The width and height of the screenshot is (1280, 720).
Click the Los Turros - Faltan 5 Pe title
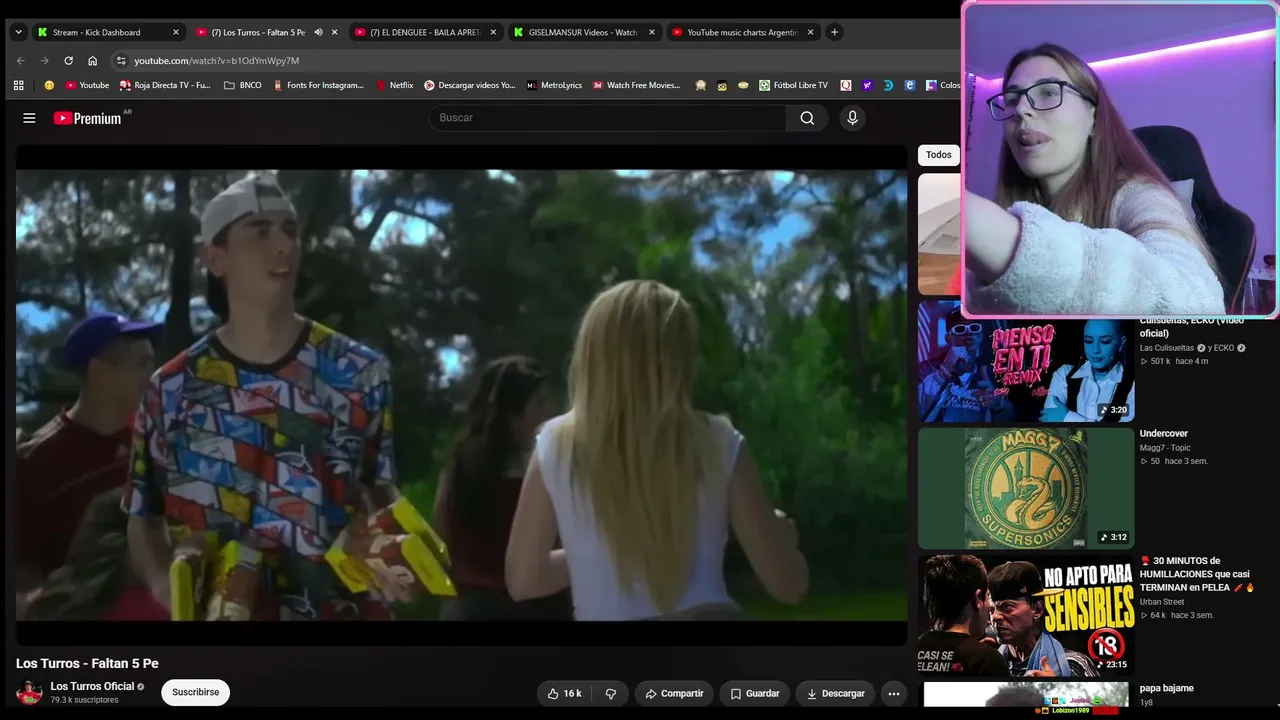pyautogui.click(x=87, y=663)
